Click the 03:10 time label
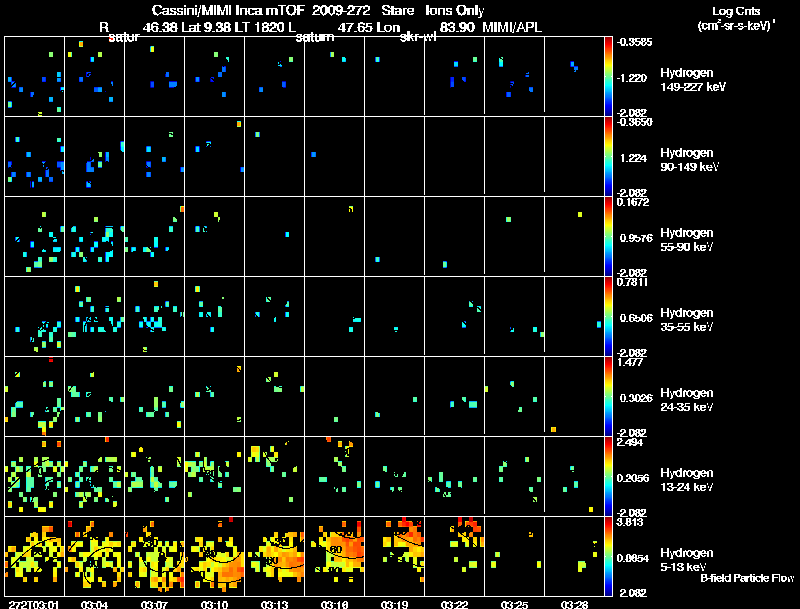Viewport: 800px width, 609px height. coord(214,604)
